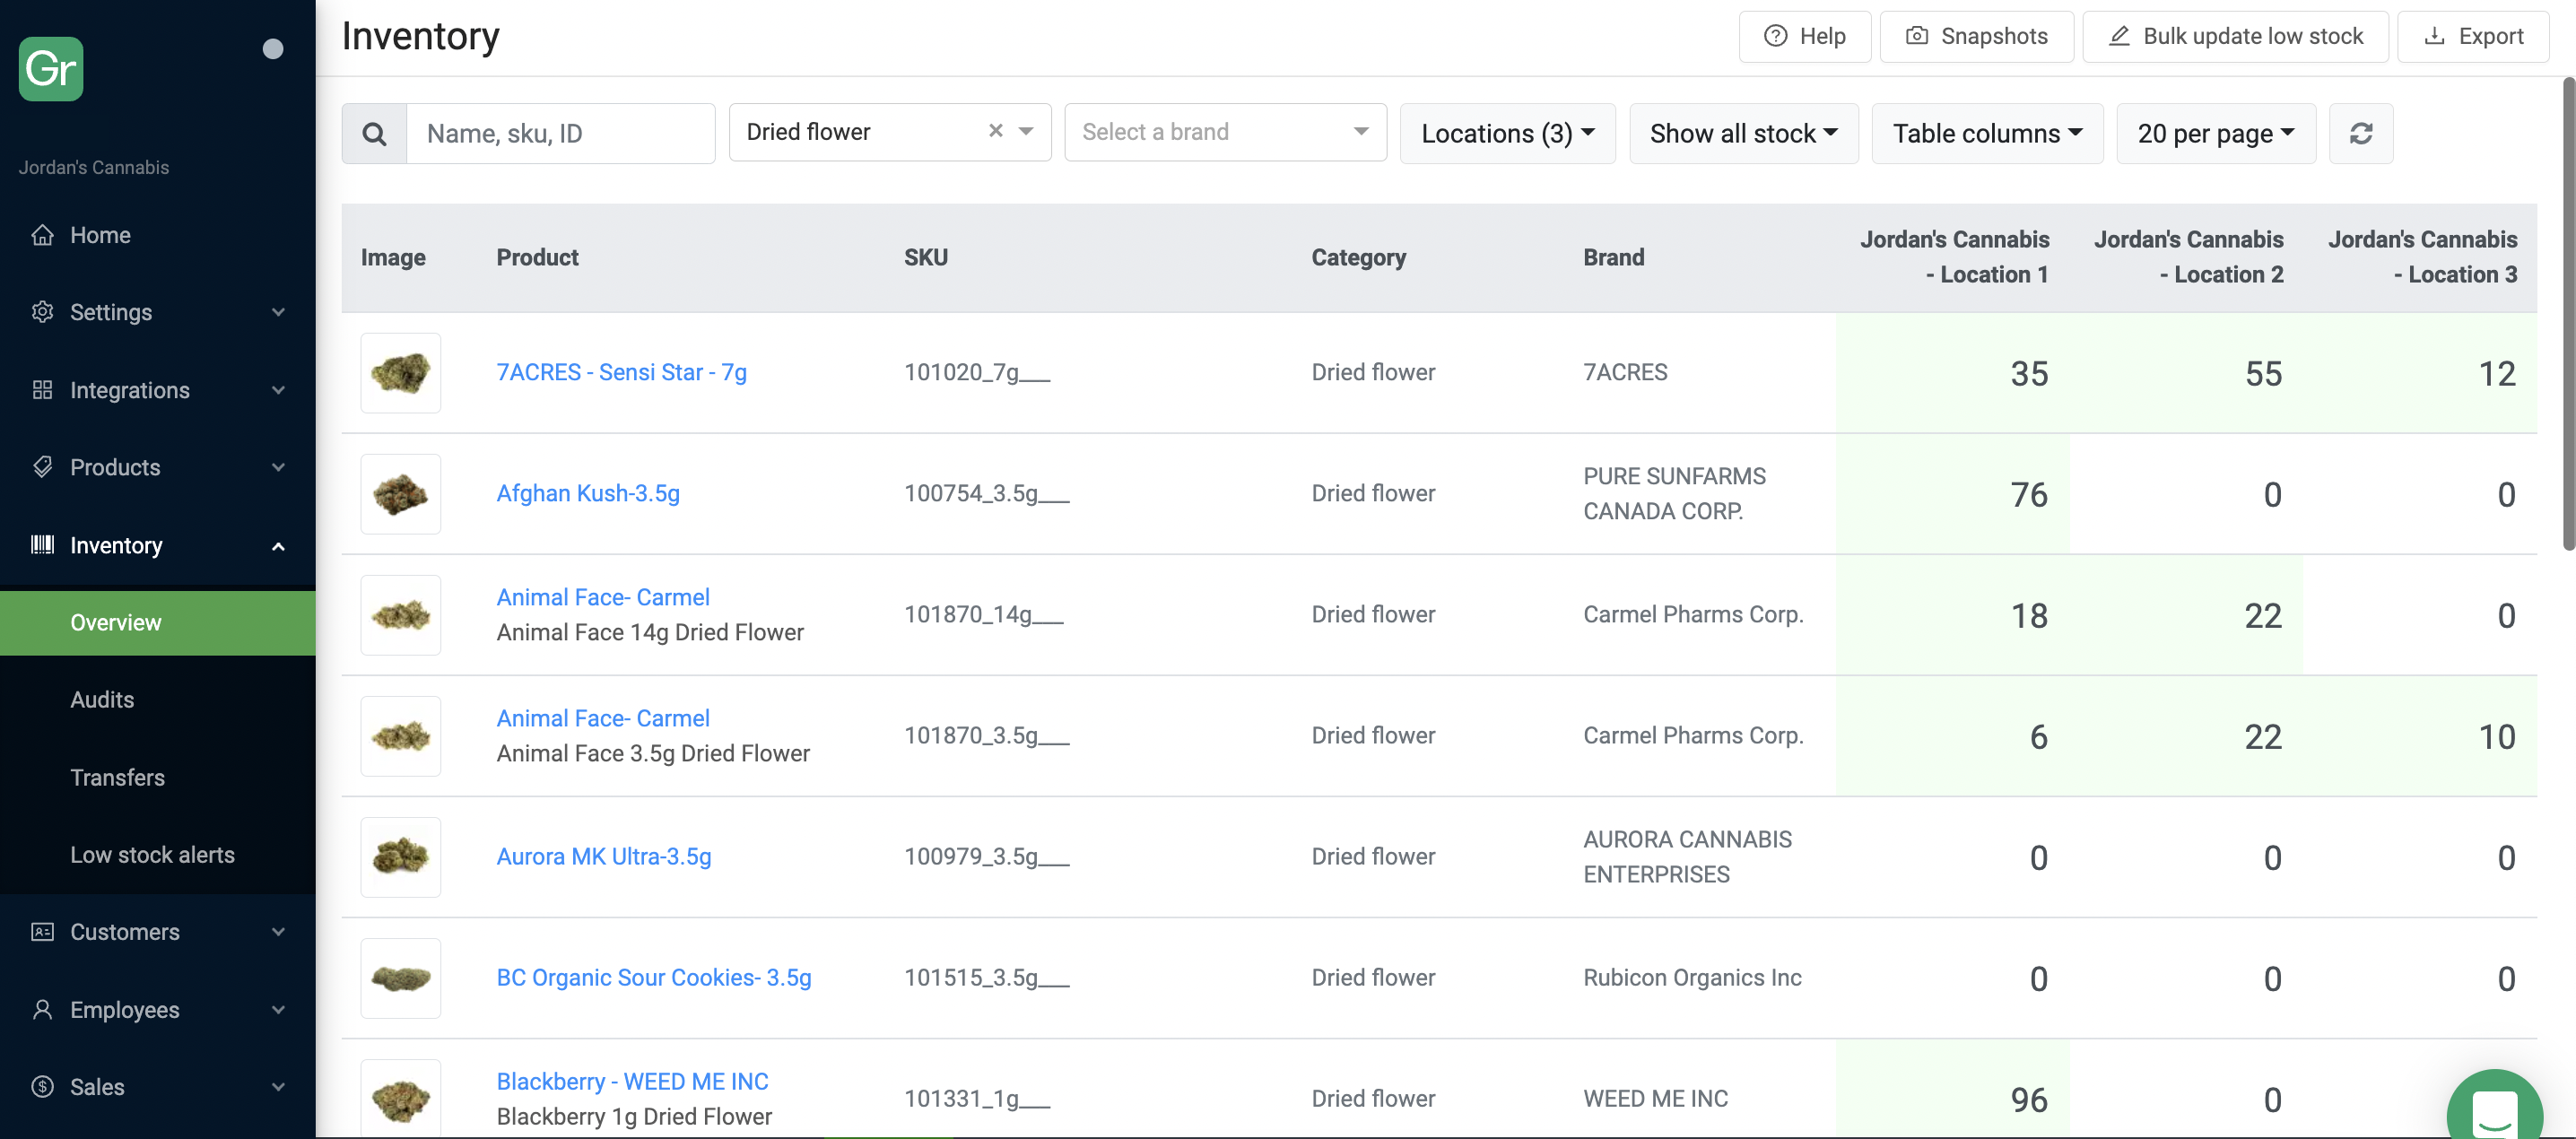The width and height of the screenshot is (2576, 1139).
Task: Open the BC Organic Sour Cookies thumbnail
Action: tap(401, 978)
